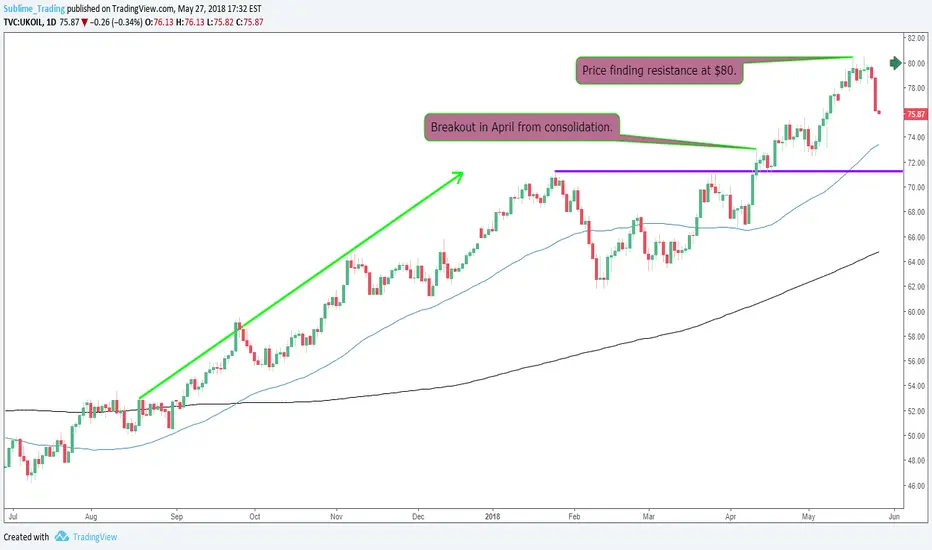Select the purple horizontal resistance line
The image size is (932, 550).
point(729,171)
